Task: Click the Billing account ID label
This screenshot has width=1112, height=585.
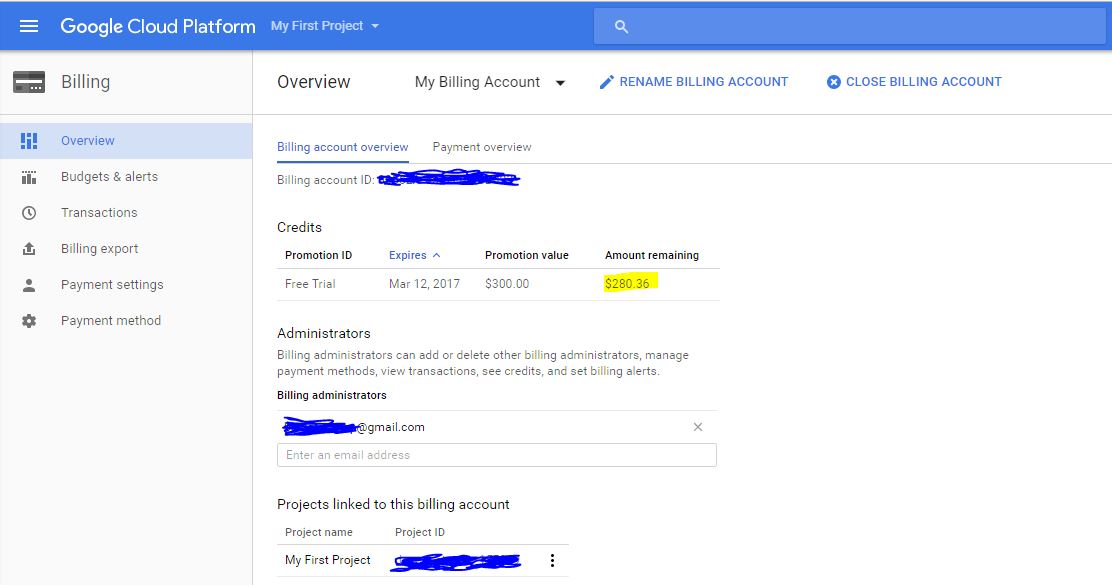Action: [326, 180]
